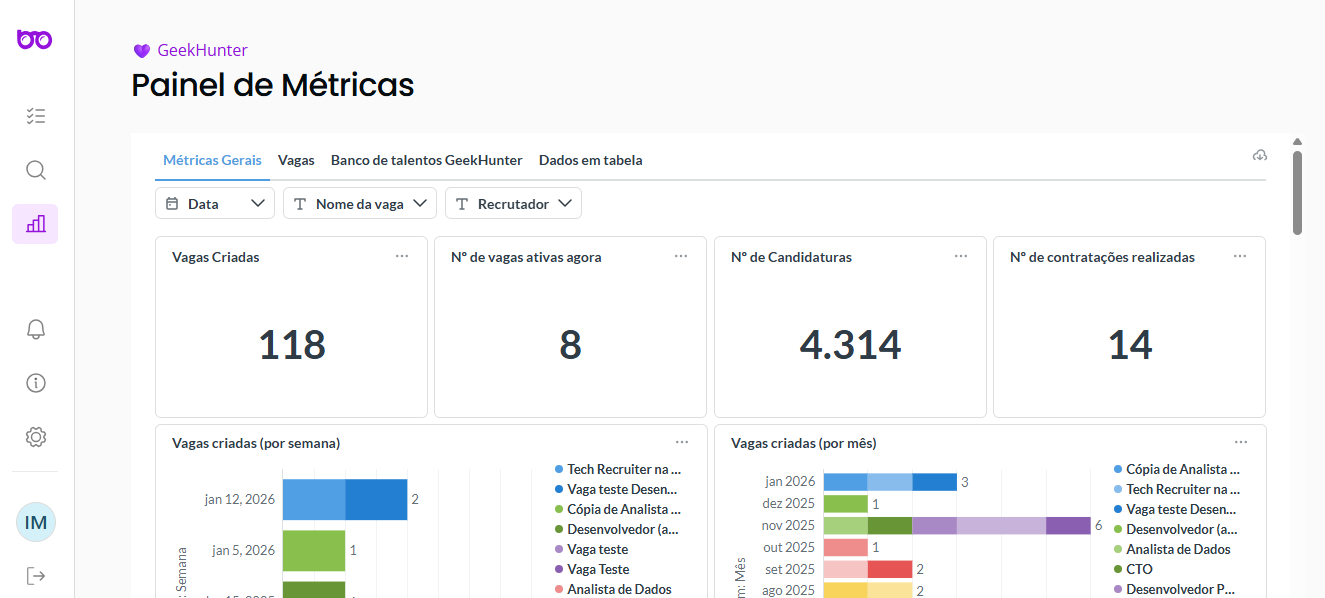The height and width of the screenshot is (598, 1325).
Task: Click the logout arrow icon
Action: (36, 576)
